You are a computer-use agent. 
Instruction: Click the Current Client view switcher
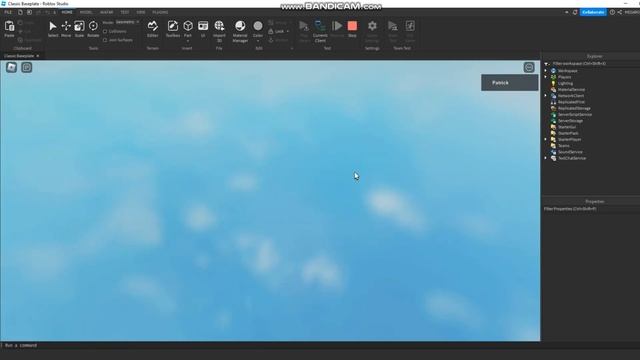[x=320, y=26]
